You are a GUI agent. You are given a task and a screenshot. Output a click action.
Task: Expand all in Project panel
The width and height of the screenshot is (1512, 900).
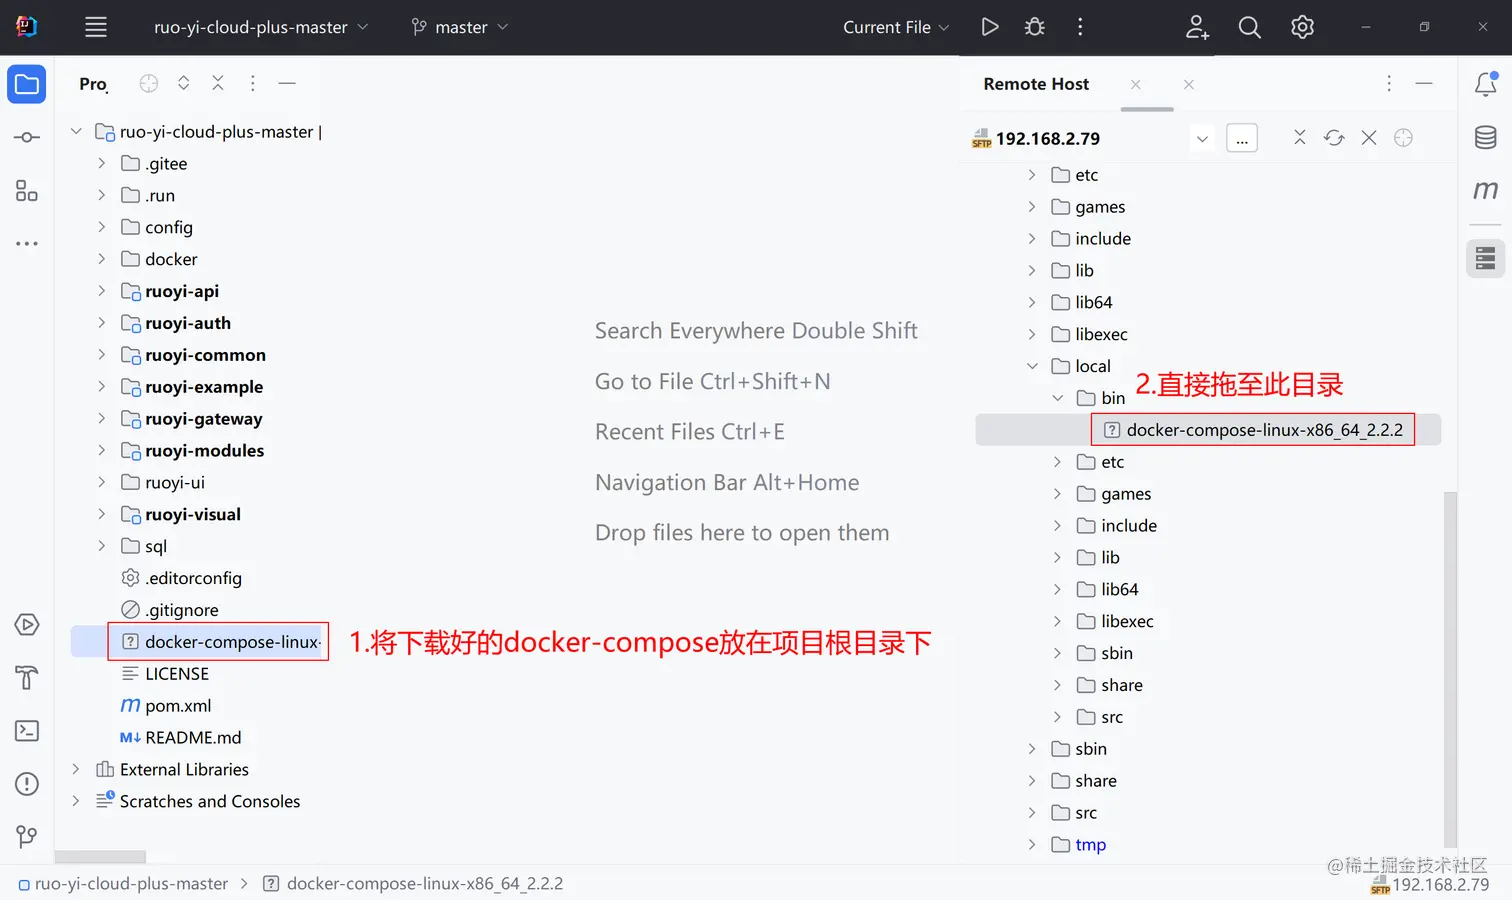[184, 83]
